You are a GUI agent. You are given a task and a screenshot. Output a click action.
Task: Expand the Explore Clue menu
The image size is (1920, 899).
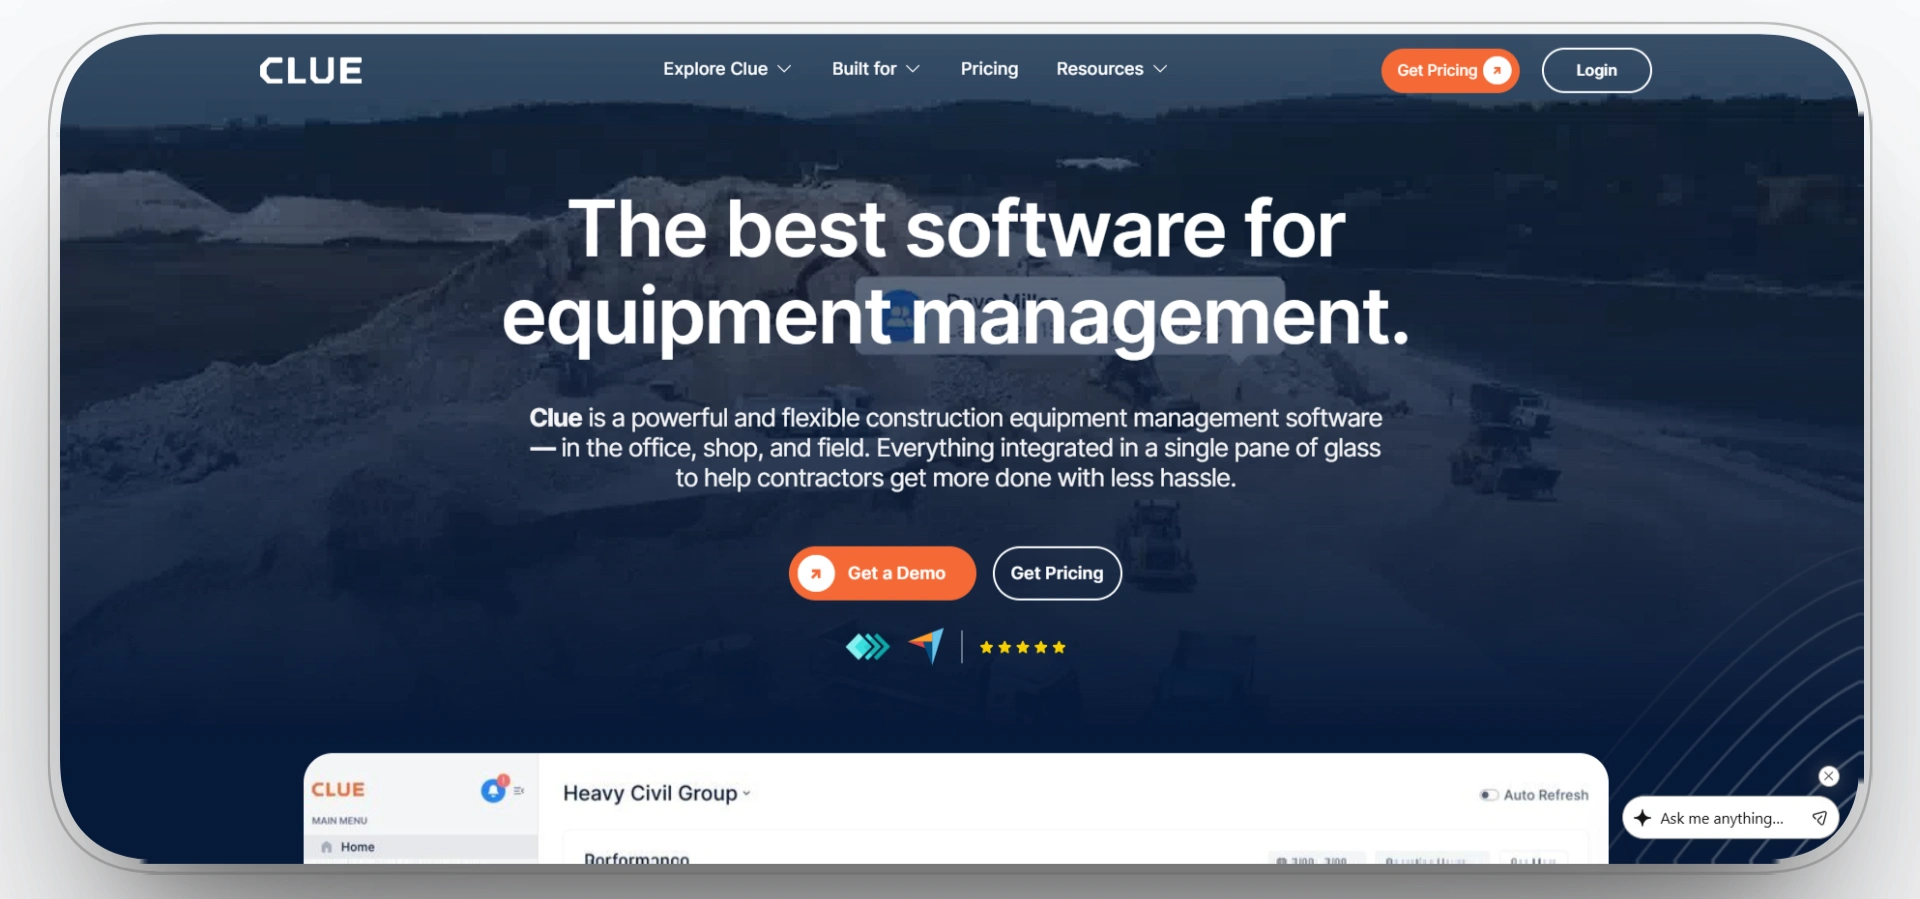click(x=727, y=69)
